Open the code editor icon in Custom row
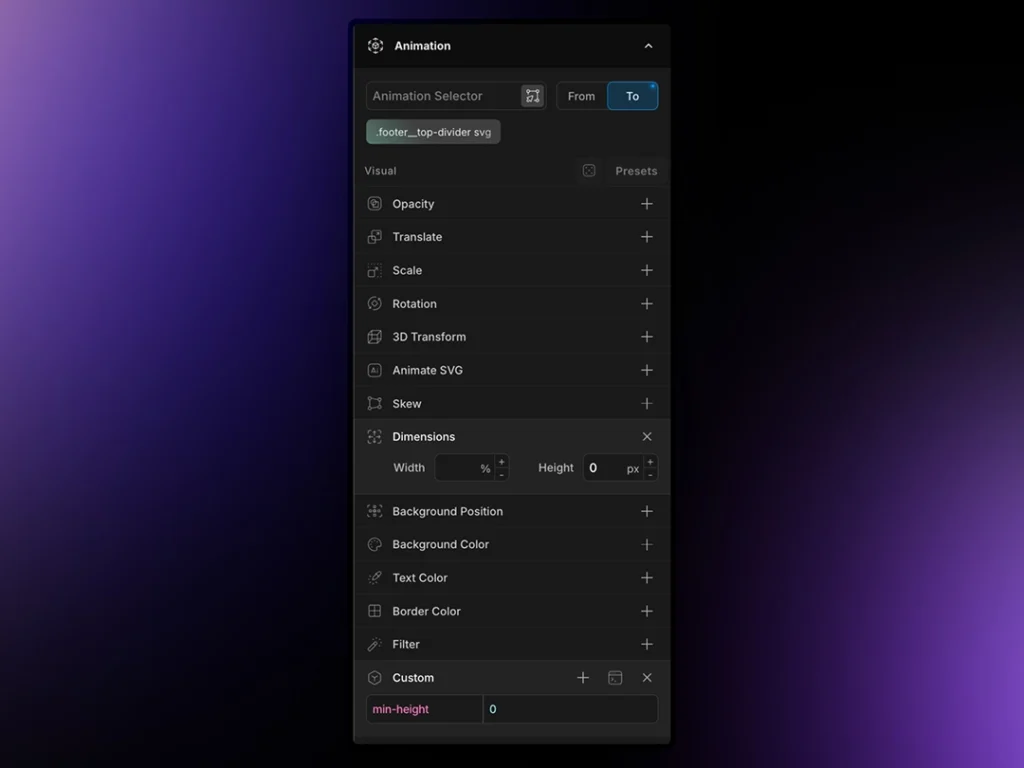This screenshot has height=768, width=1024. coord(615,678)
